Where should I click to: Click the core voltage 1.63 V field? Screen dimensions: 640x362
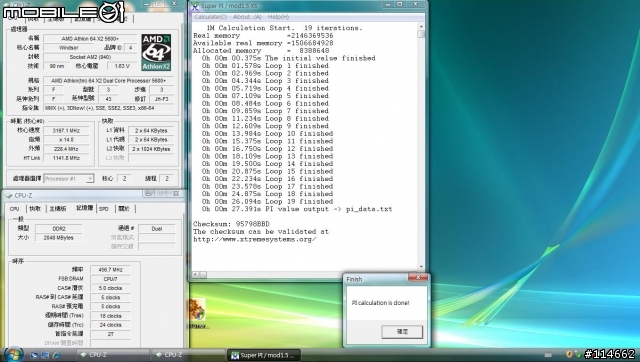click(x=122, y=66)
